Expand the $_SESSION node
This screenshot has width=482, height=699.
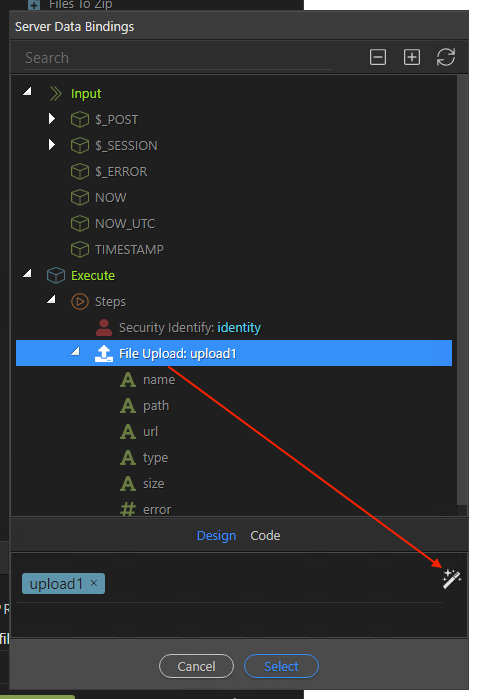point(52,145)
